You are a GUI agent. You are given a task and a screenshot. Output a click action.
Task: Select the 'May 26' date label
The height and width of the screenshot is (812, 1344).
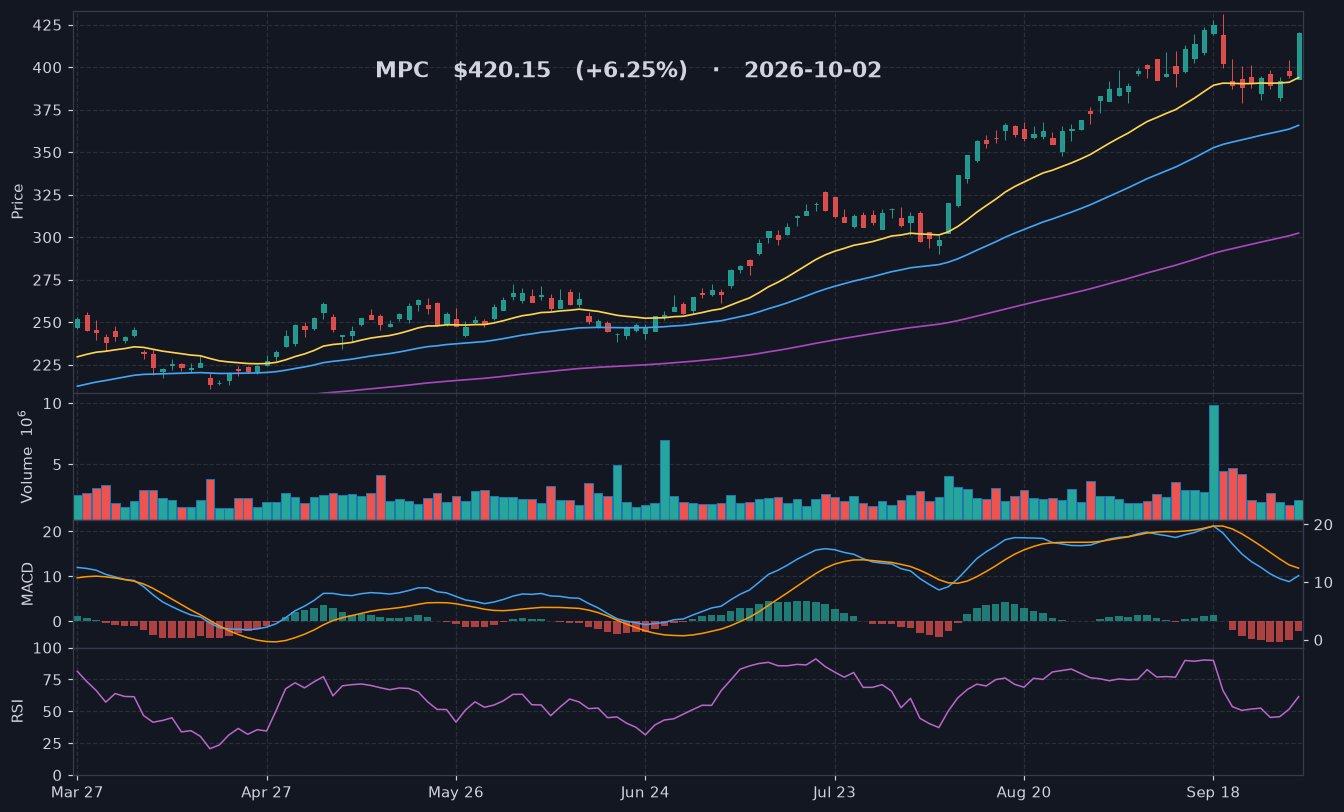(x=456, y=792)
